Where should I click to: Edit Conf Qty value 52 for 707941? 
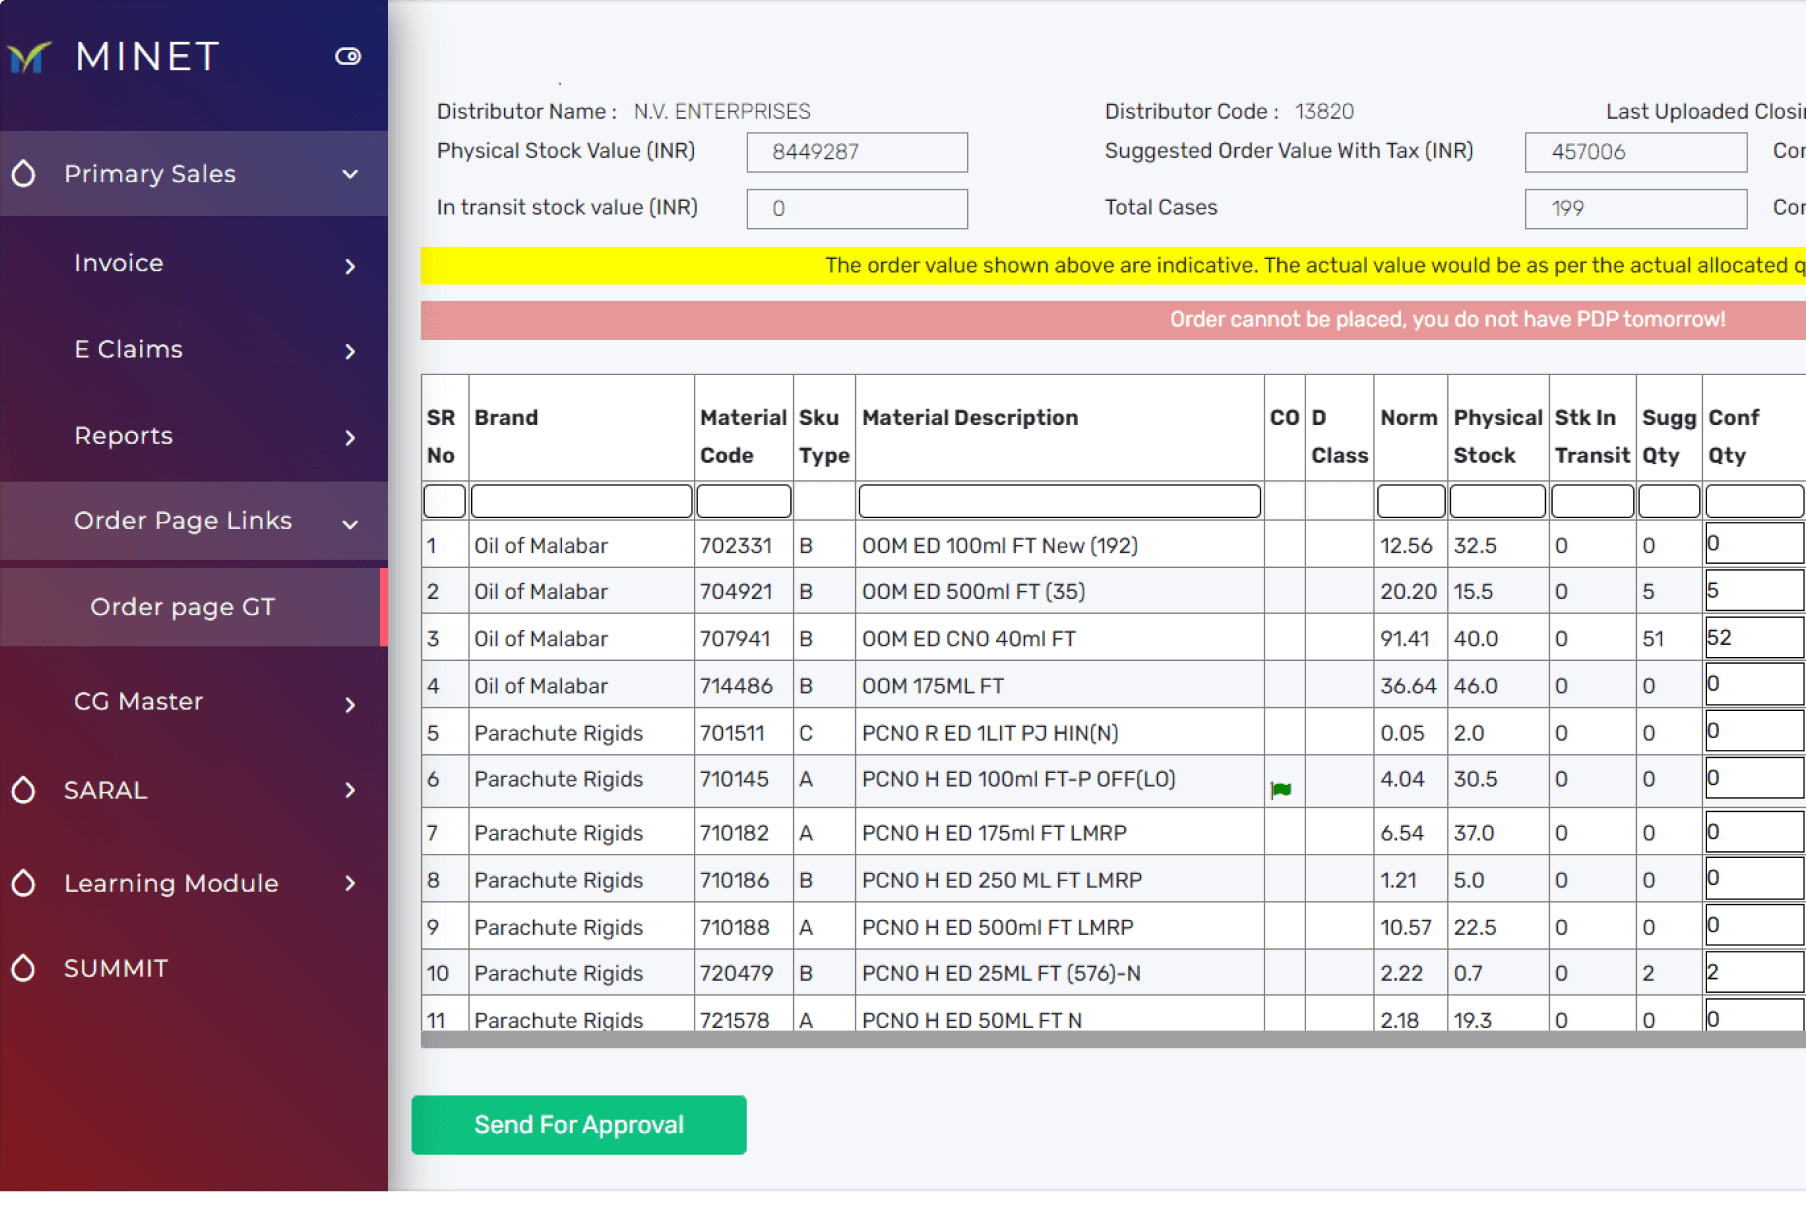tap(1756, 638)
